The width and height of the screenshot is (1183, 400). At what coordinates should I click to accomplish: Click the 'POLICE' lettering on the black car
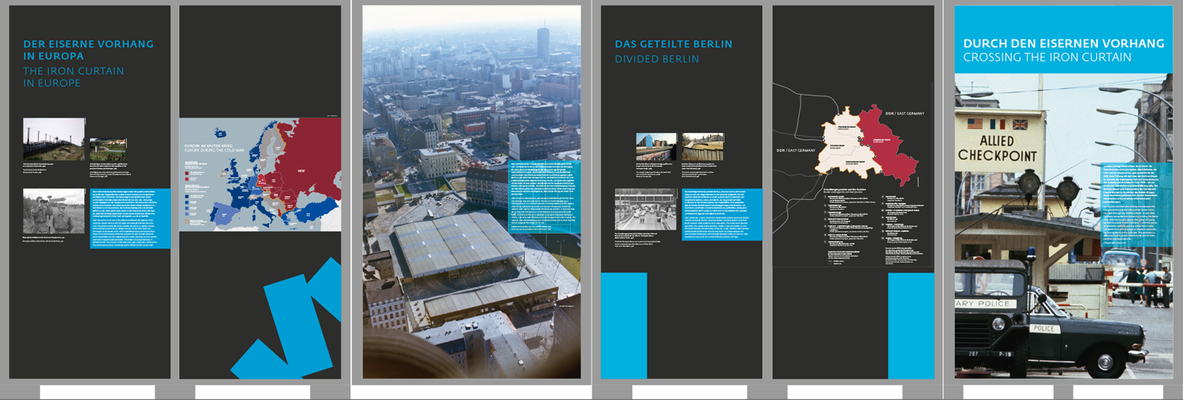click(x=1046, y=328)
